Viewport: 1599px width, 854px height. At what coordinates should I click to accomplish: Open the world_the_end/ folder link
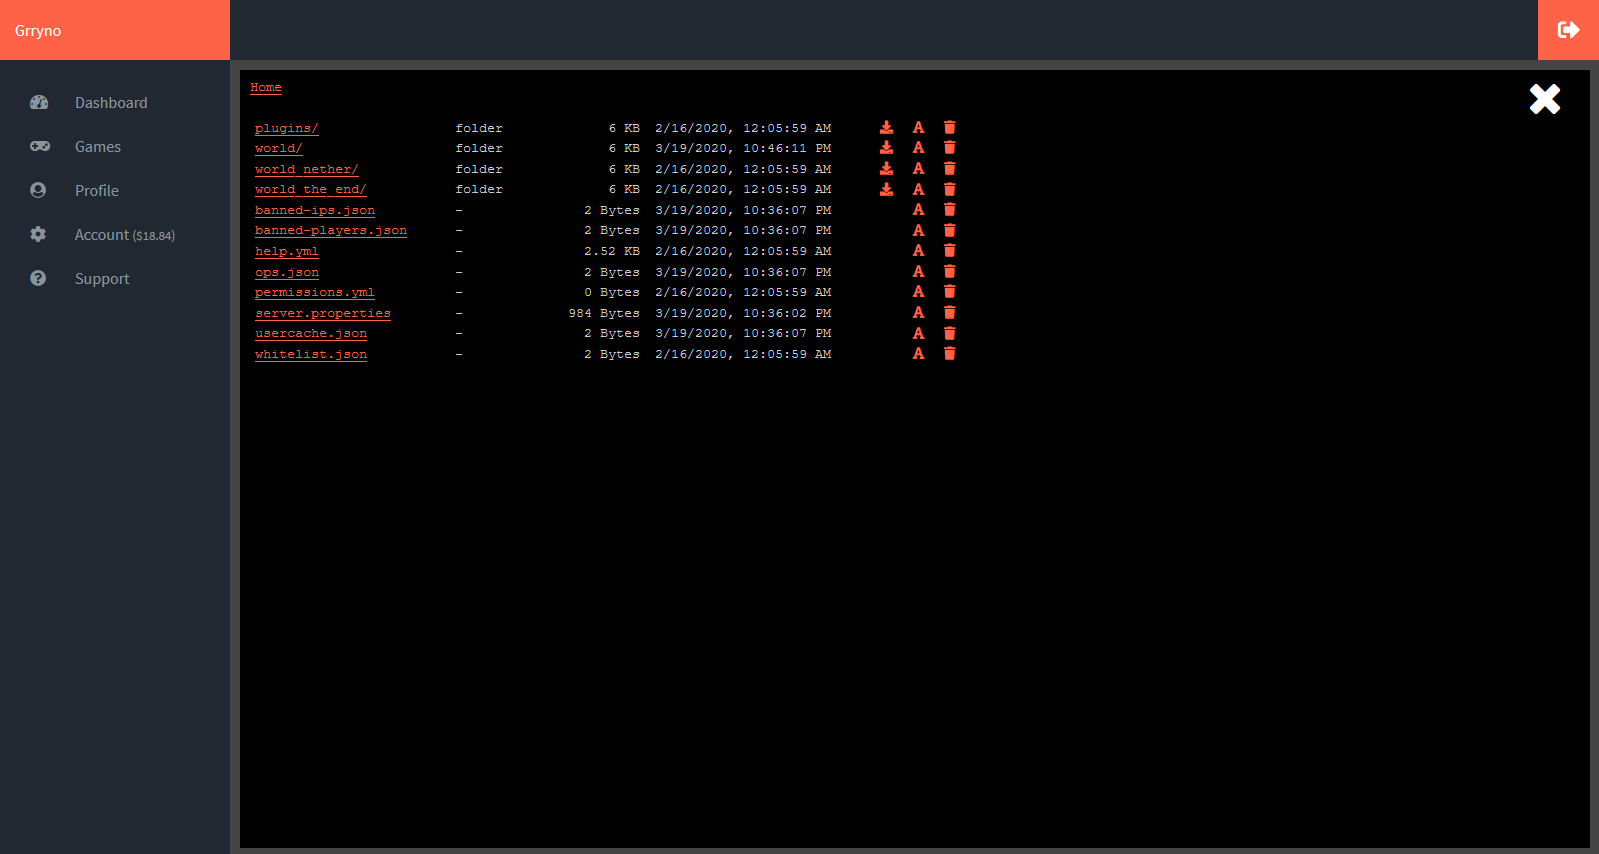(310, 189)
